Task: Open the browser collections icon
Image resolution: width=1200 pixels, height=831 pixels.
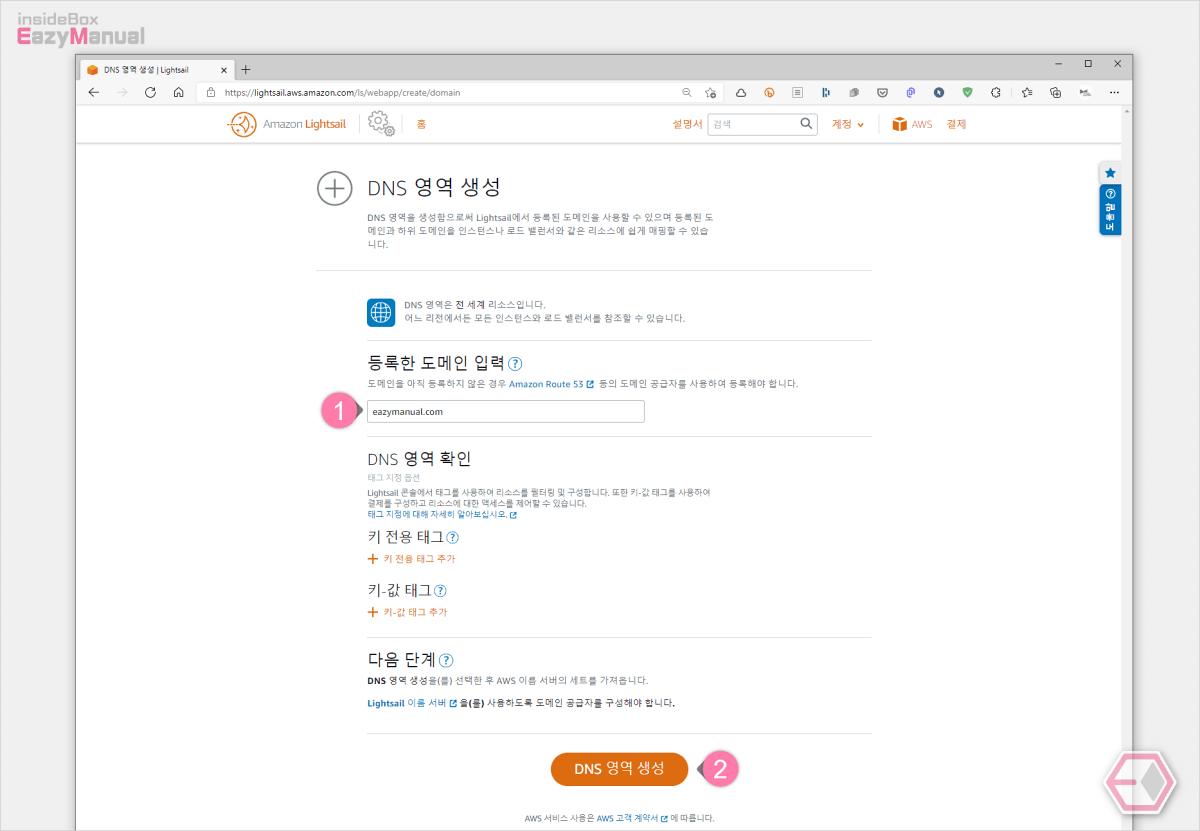Action: pyautogui.click(x=1056, y=92)
